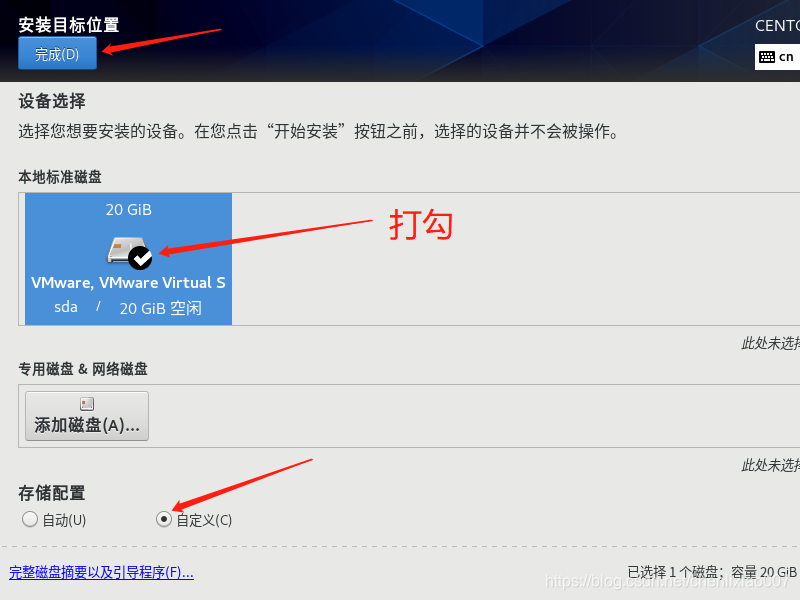Select the hard drive icon of sda
The height and width of the screenshot is (600, 800).
point(125,250)
